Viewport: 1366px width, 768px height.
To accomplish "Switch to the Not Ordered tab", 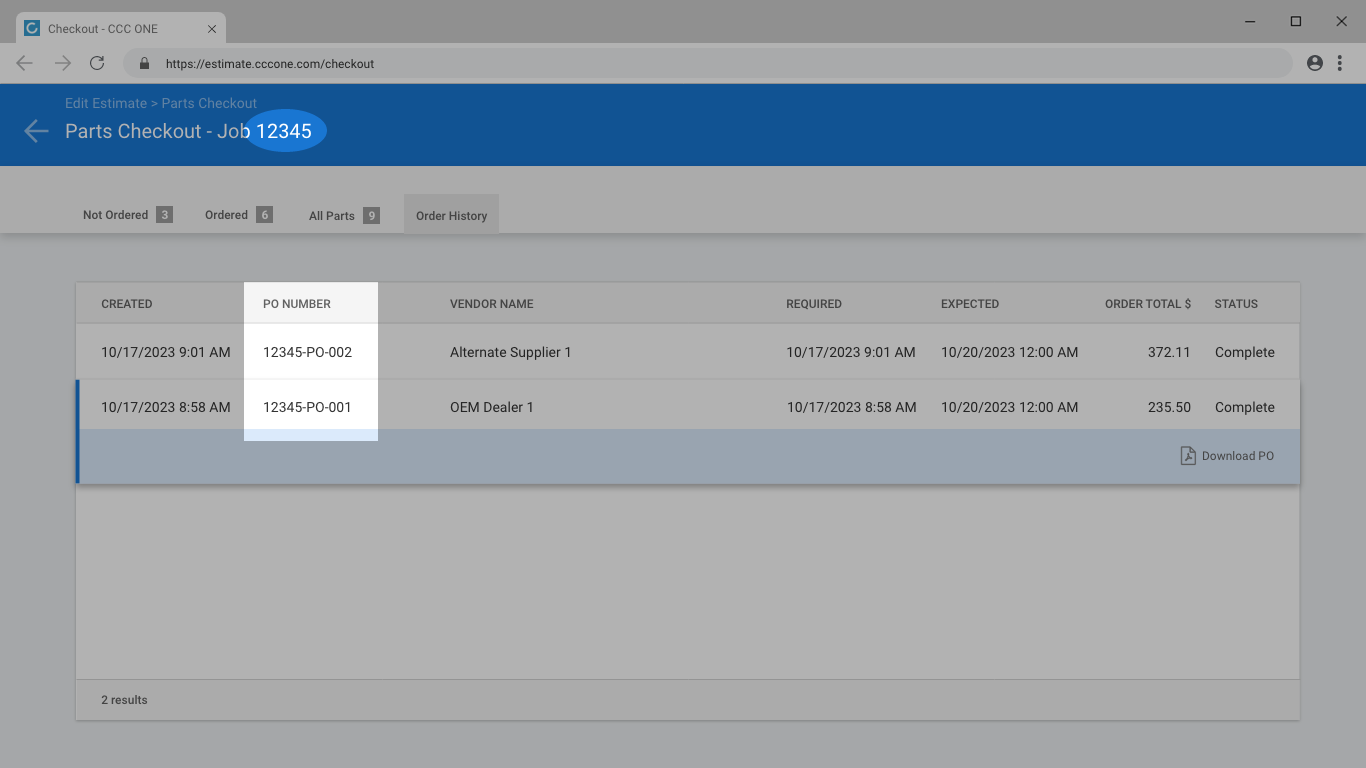I will [x=128, y=215].
